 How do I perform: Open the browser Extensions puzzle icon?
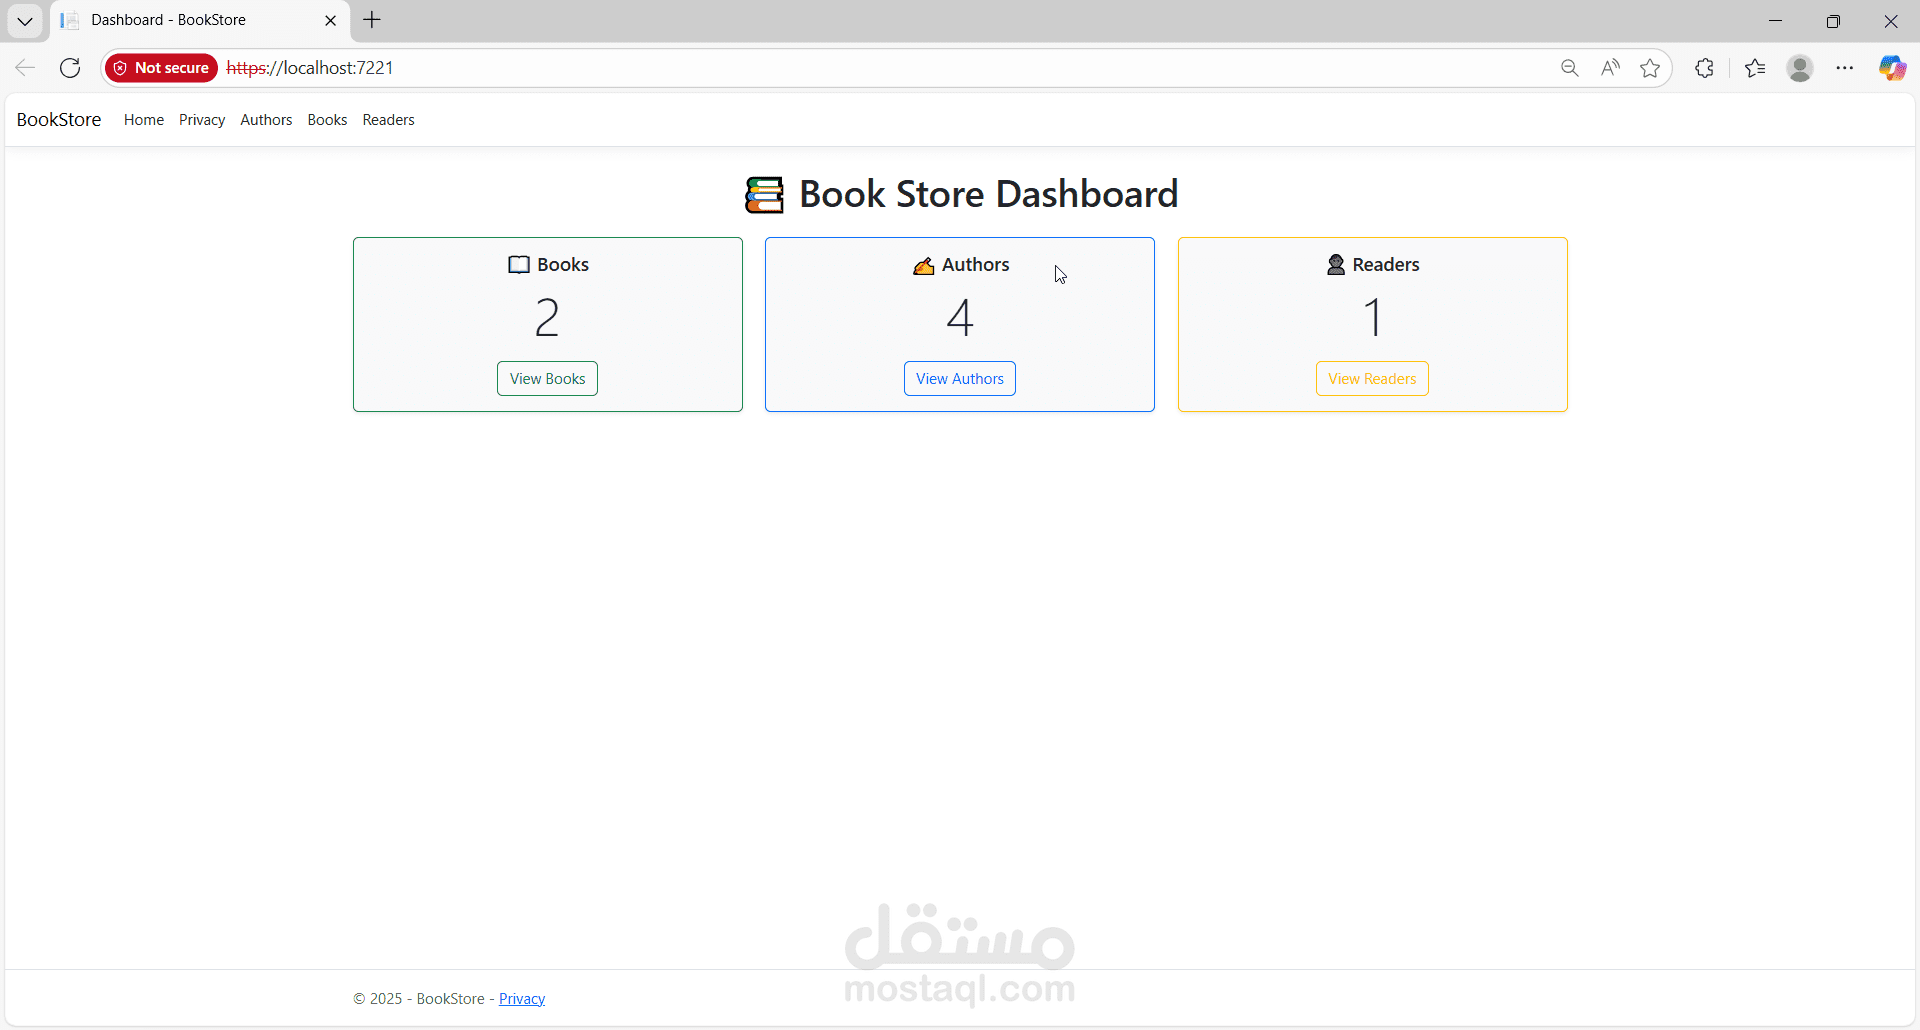tap(1705, 68)
